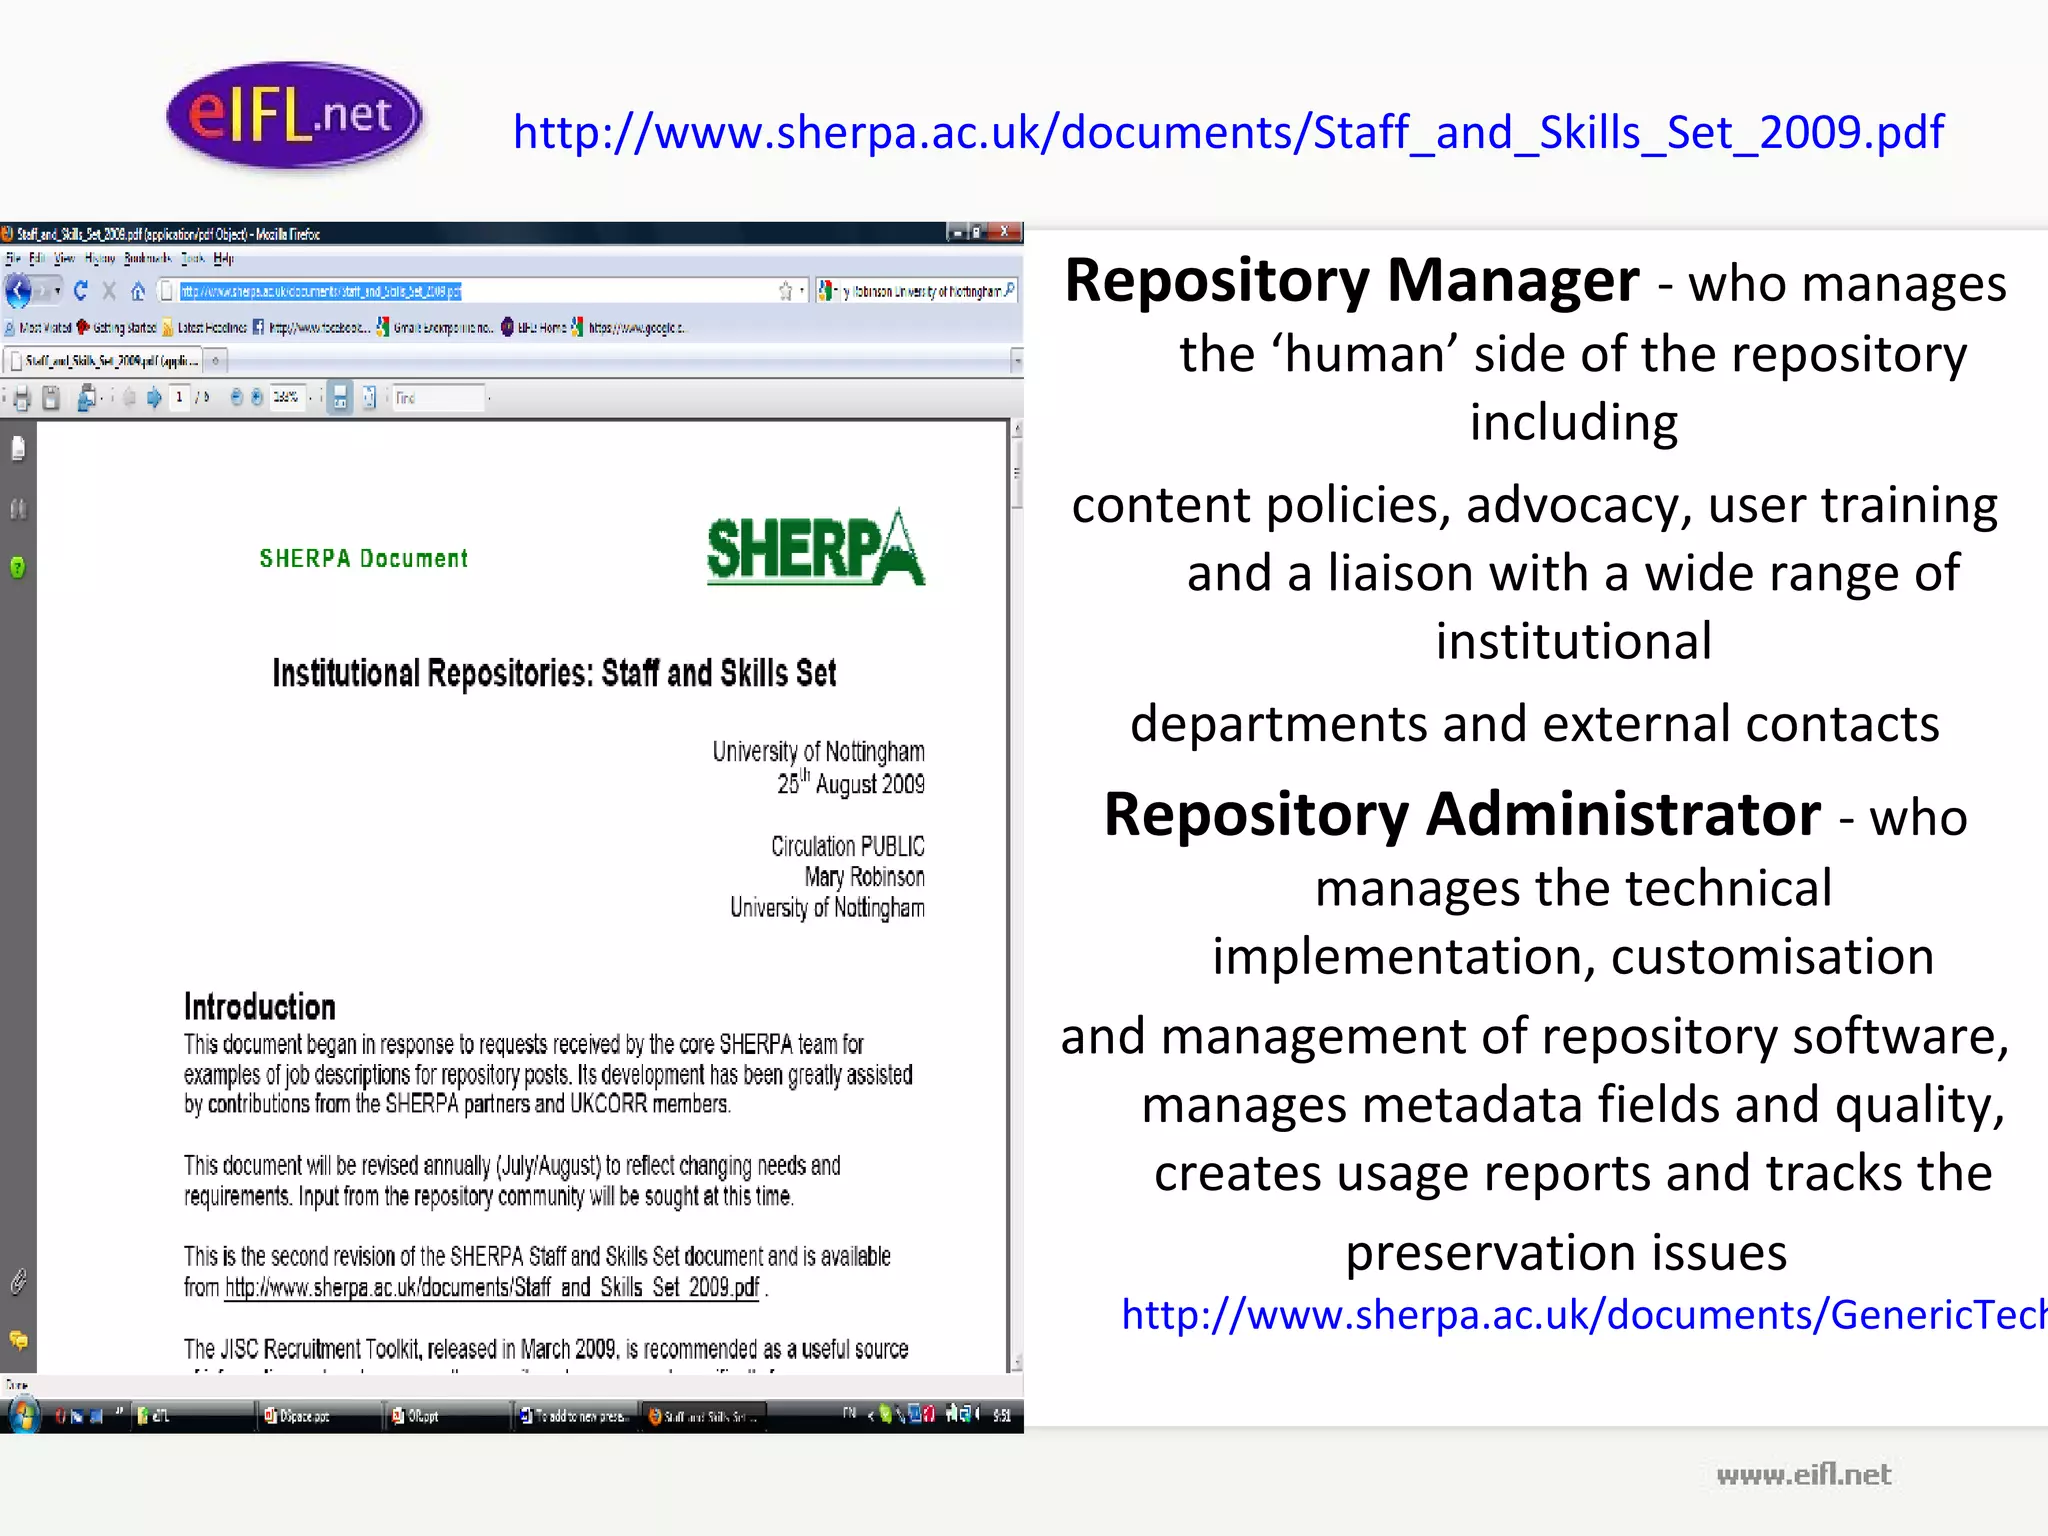This screenshot has height=1536, width=2048.
Task: Go to previous PDF page arrow
Action: (x=129, y=398)
